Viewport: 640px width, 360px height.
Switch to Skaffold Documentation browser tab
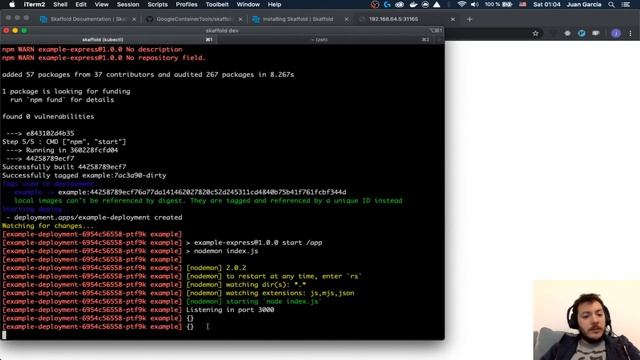pyautogui.click(x=88, y=19)
